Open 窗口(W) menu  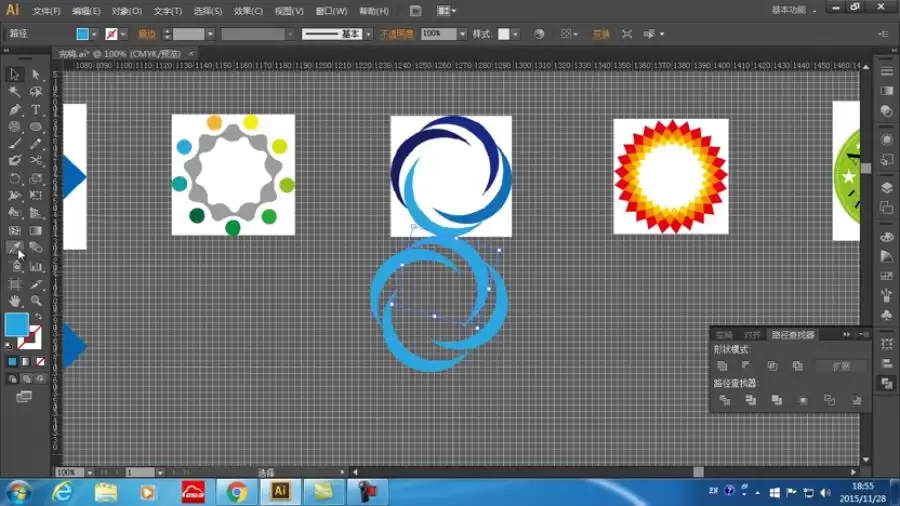pos(331,11)
